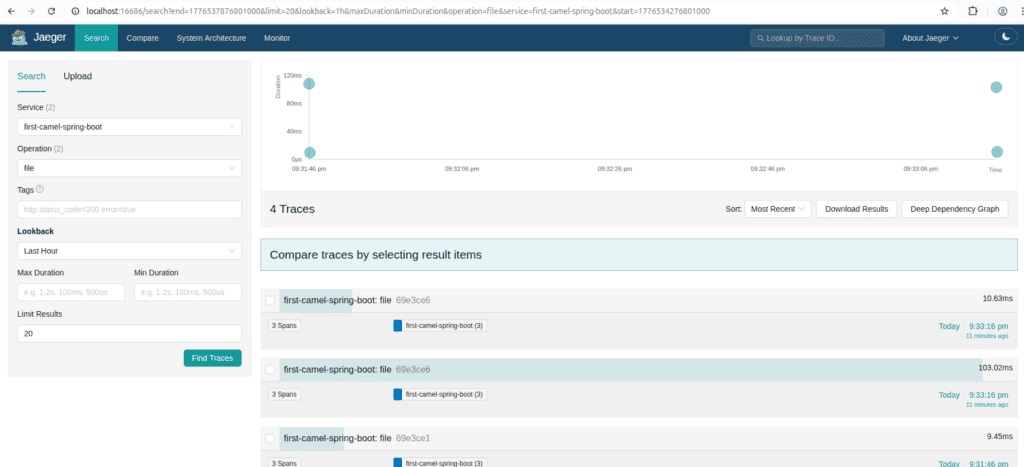
Task: Click the Tags help question icon
Action: tap(40, 189)
